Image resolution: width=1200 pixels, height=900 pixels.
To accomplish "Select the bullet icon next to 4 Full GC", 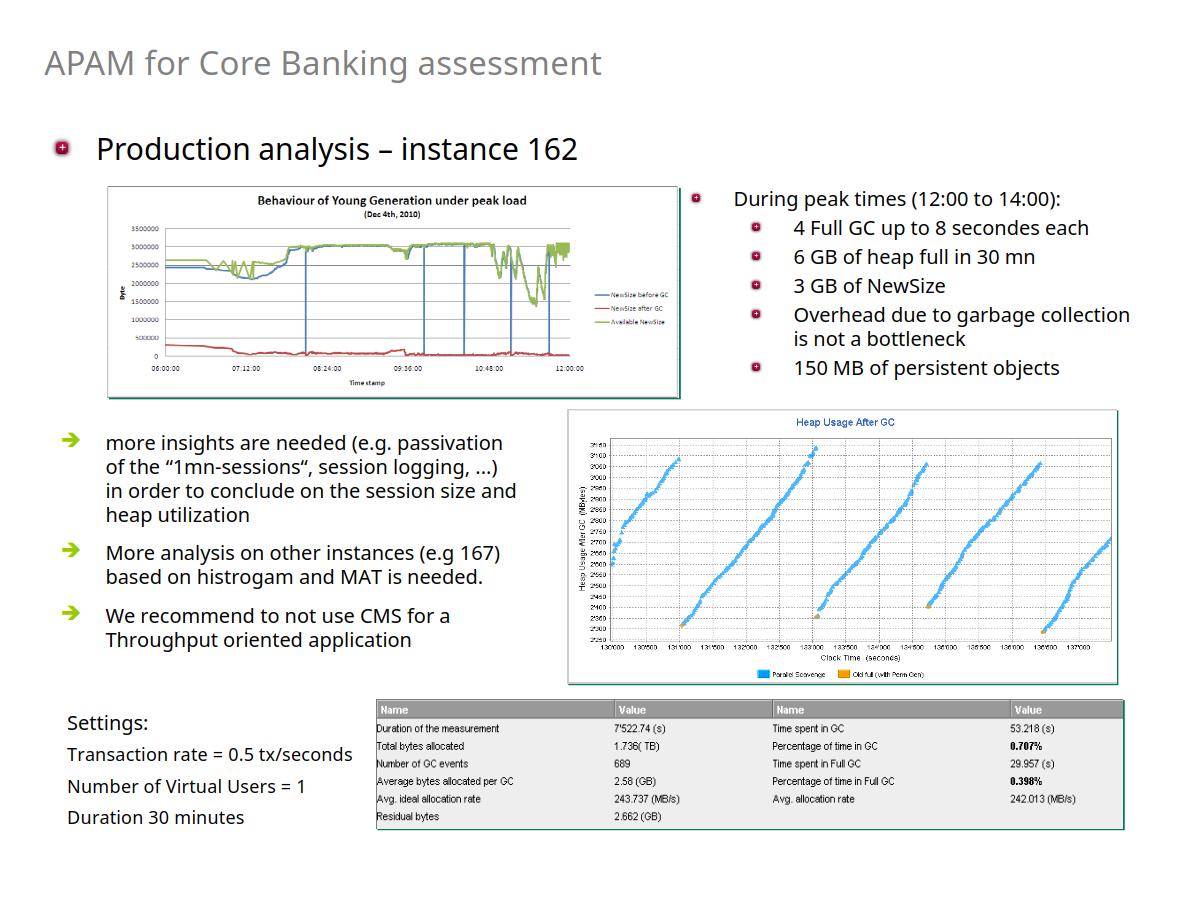I will pyautogui.click(x=756, y=227).
